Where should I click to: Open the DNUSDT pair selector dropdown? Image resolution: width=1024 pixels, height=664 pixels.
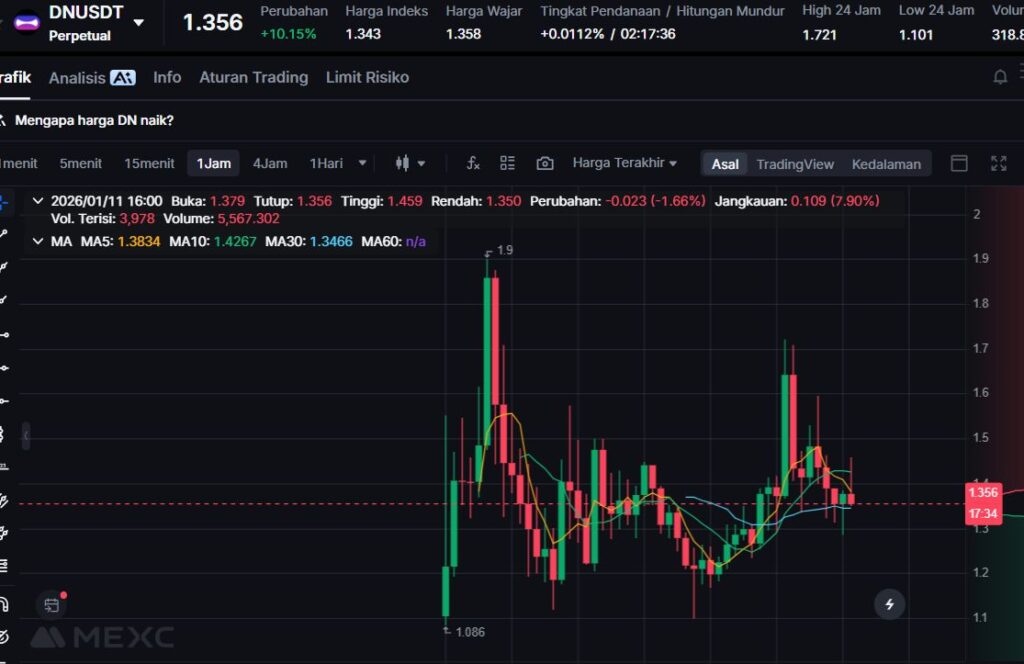pyautogui.click(x=138, y=22)
